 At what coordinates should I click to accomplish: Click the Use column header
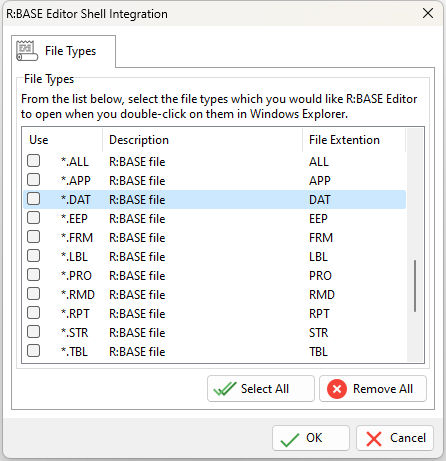tap(63, 140)
